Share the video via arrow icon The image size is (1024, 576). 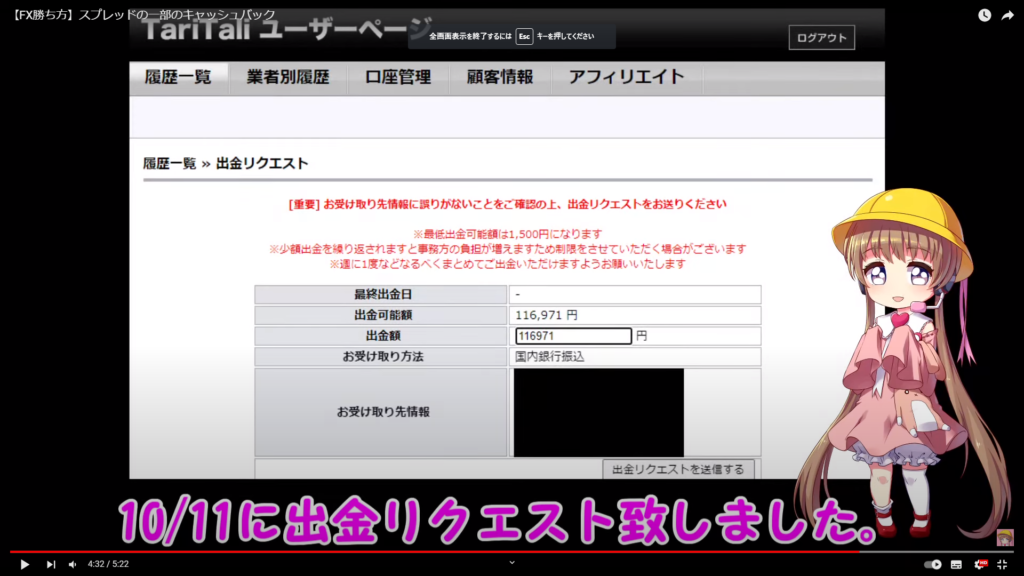point(1008,15)
